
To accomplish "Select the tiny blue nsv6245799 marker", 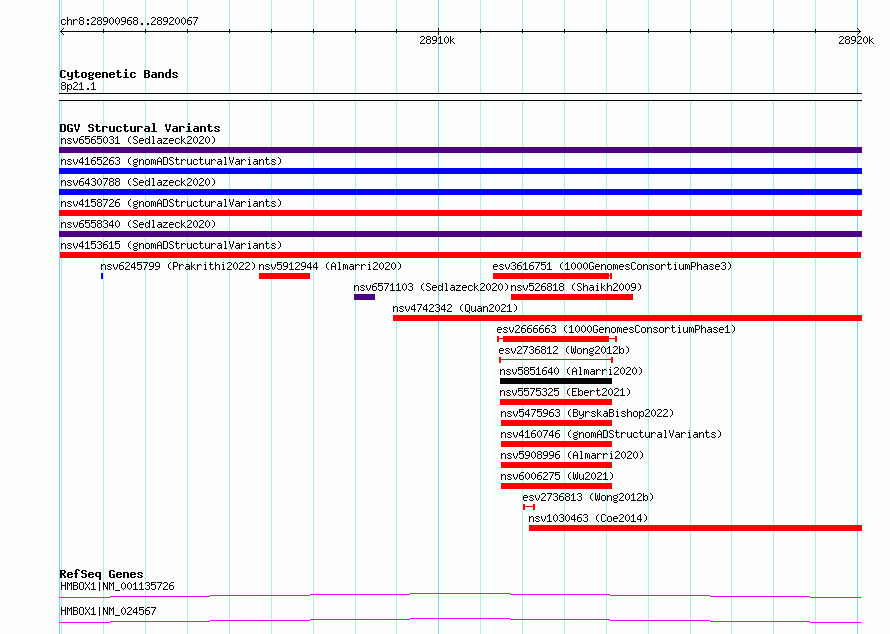I will 102,276.
